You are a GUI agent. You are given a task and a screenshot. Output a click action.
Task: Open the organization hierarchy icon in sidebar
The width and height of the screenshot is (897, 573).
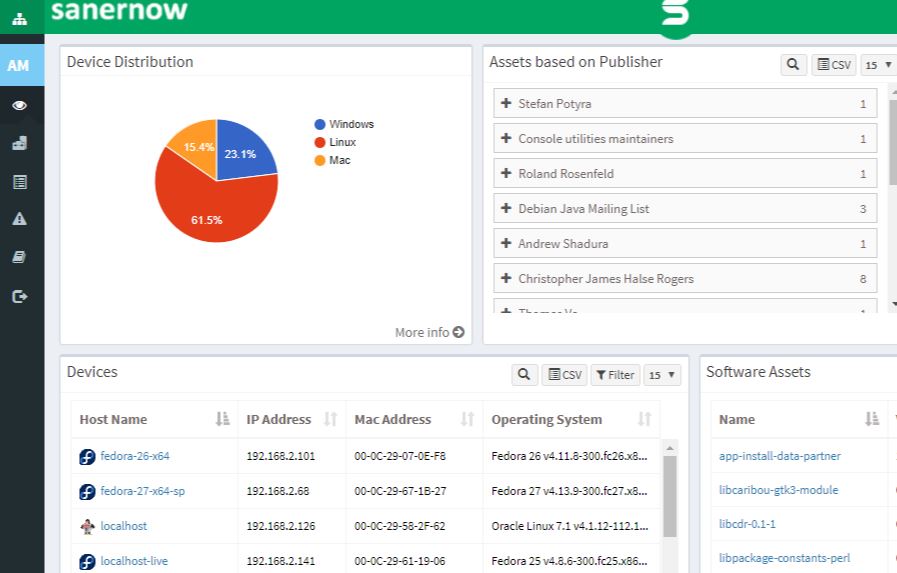19,19
